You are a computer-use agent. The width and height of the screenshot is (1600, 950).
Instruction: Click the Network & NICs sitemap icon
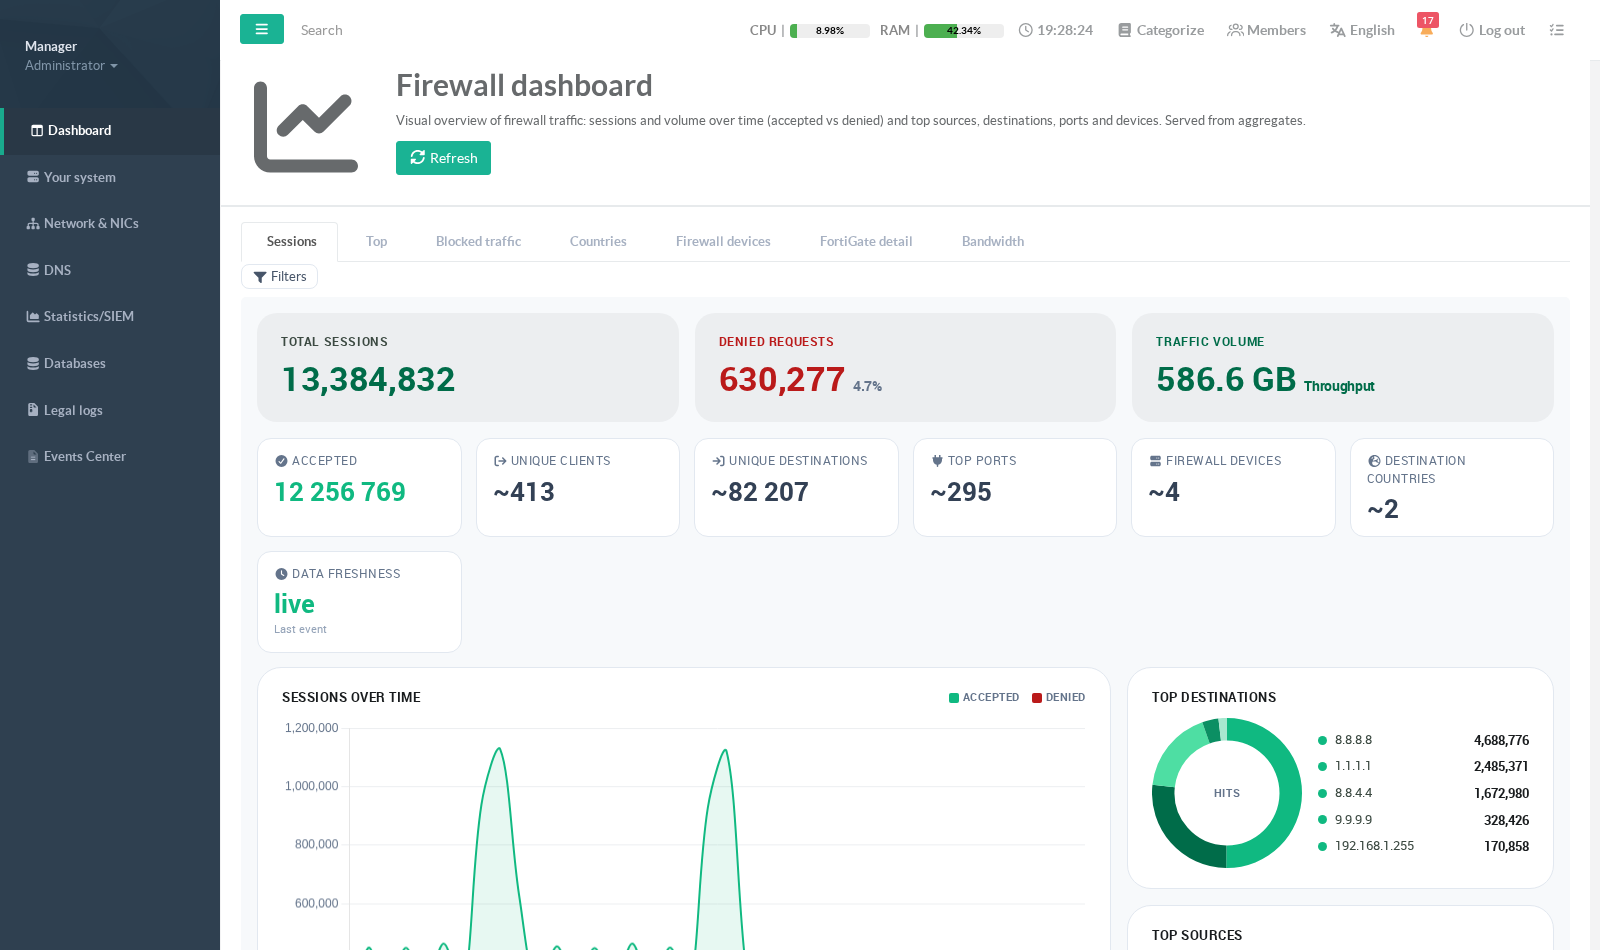tap(33, 223)
